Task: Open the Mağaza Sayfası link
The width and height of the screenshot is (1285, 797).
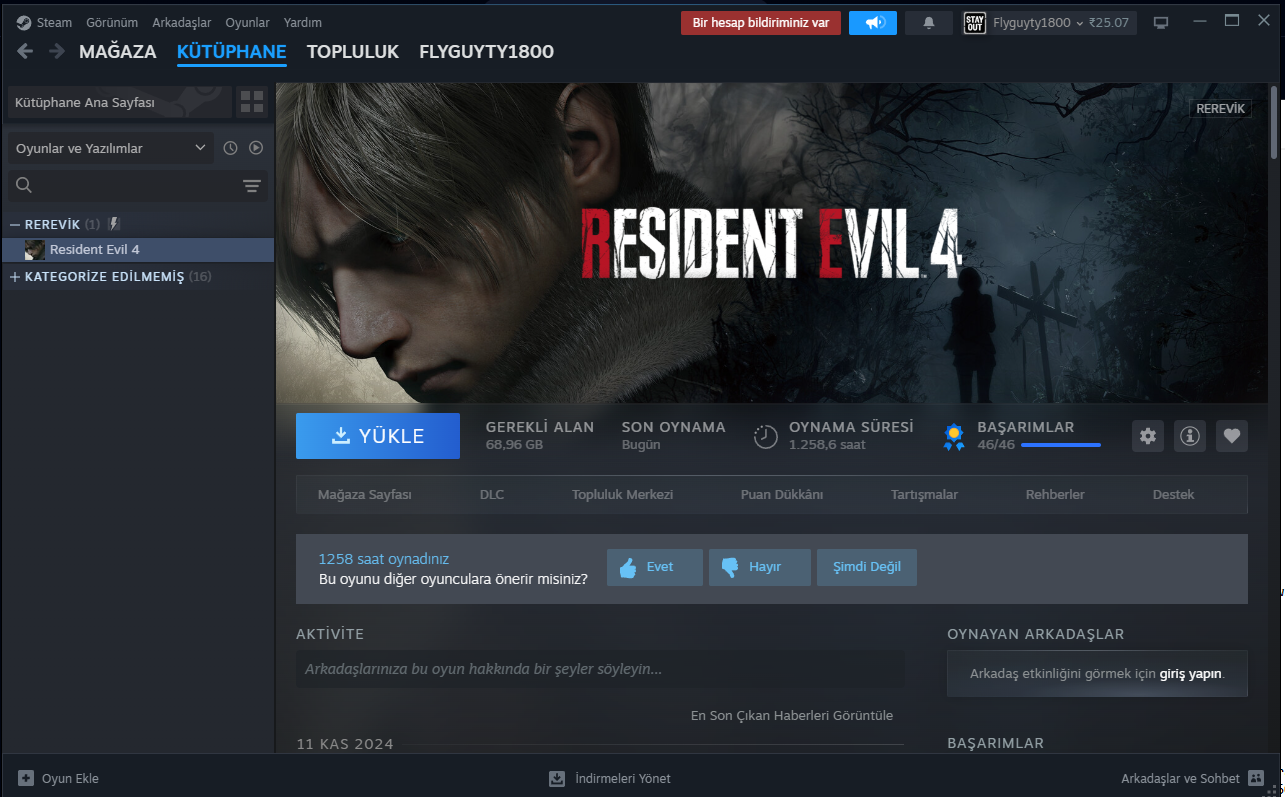Action: [x=365, y=494]
